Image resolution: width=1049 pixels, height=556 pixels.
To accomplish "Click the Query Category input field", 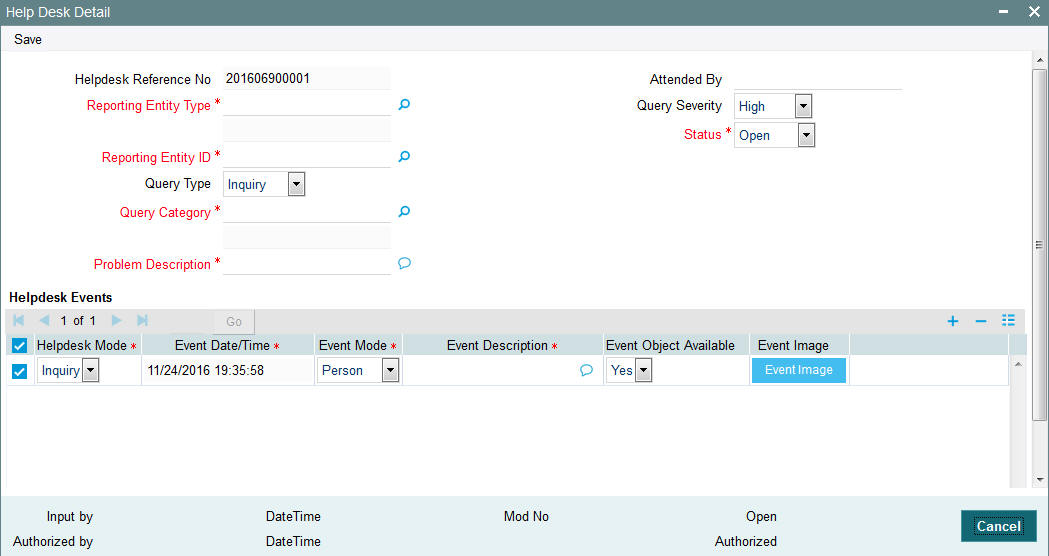I will coord(307,211).
